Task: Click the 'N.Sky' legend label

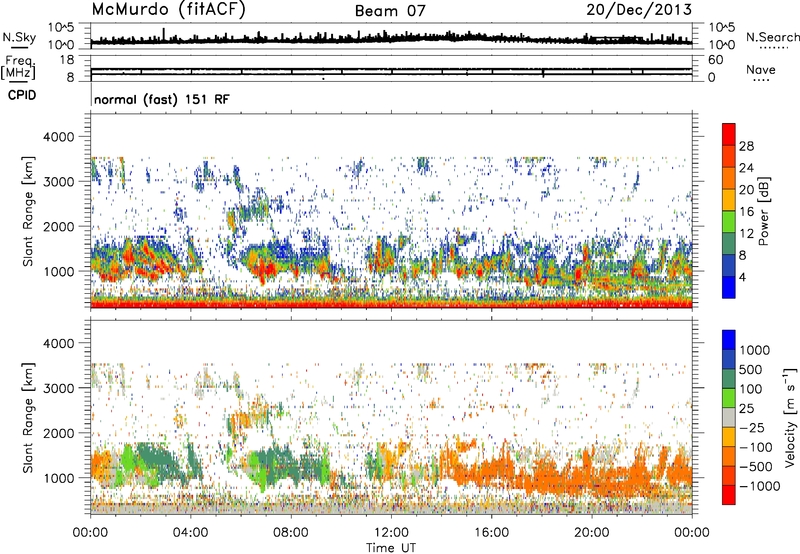Action: point(19,37)
